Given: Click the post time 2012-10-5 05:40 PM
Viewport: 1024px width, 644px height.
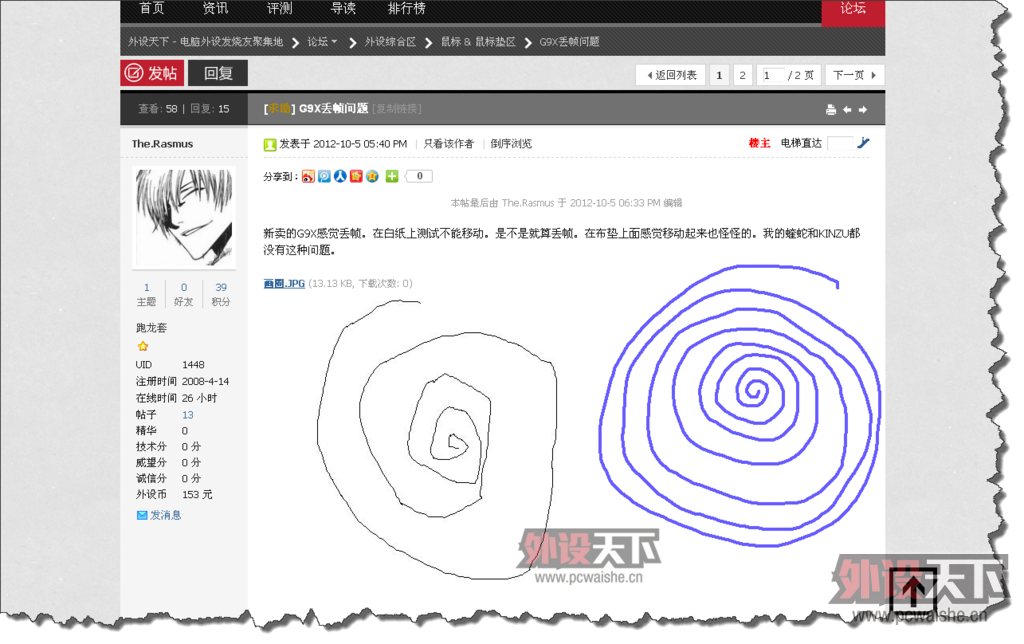Looking at the screenshot, I should point(360,144).
